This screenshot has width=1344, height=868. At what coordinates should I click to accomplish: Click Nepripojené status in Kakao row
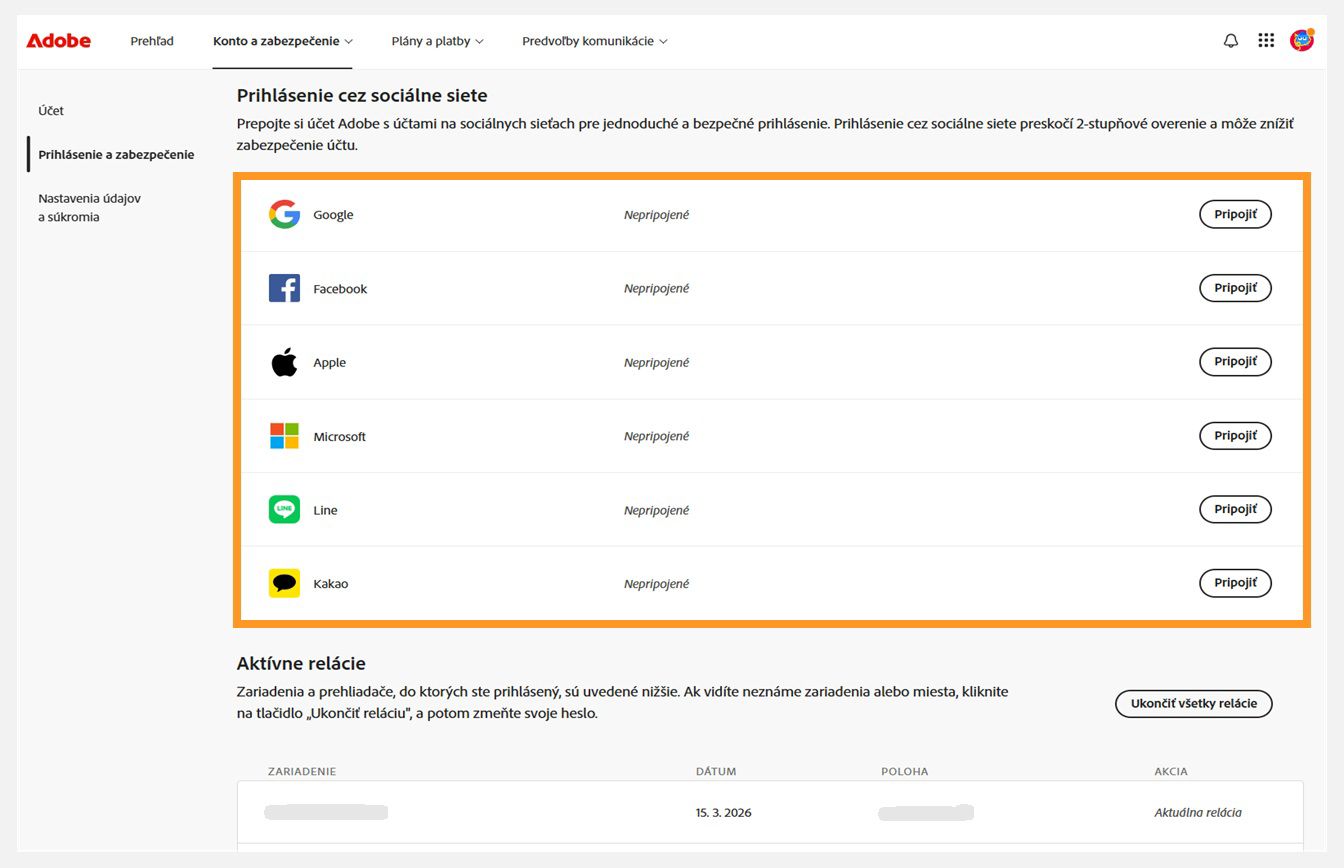point(656,584)
